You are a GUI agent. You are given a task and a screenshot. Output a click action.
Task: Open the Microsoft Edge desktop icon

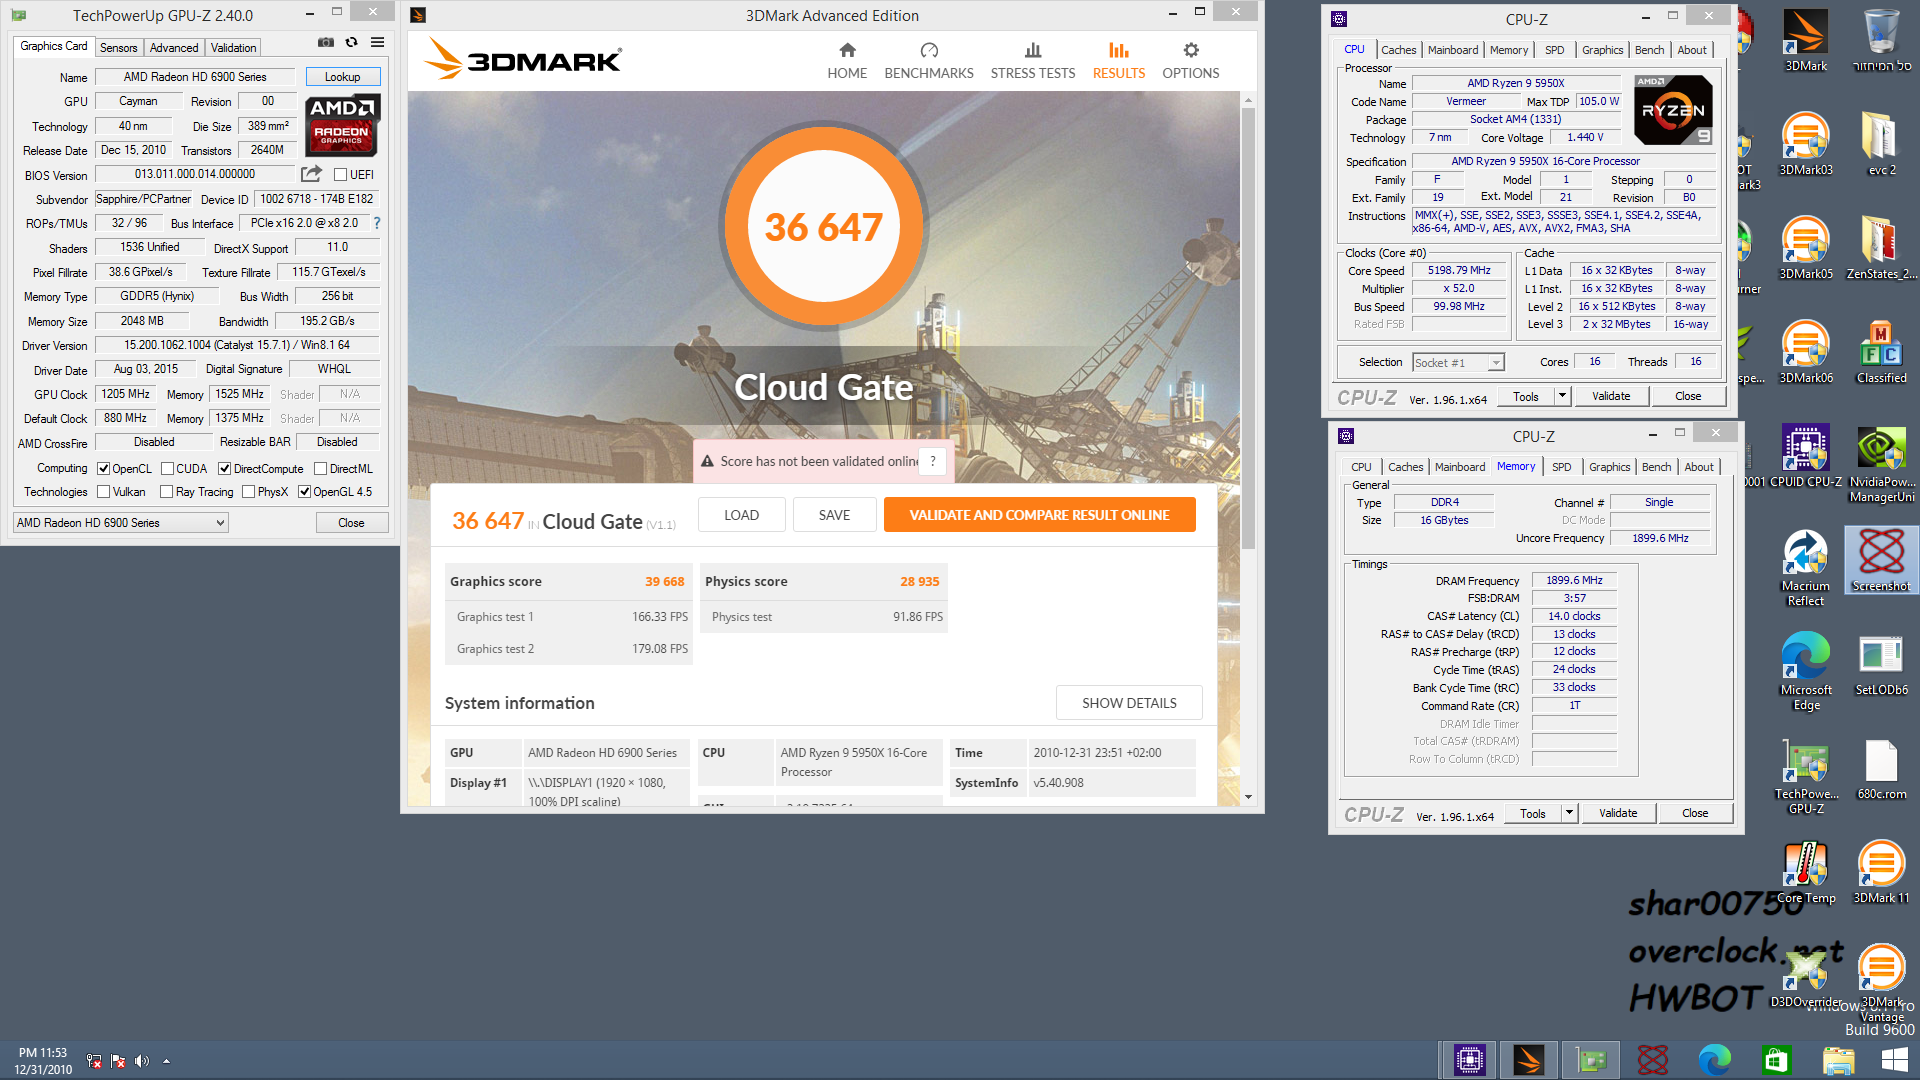[1806, 671]
